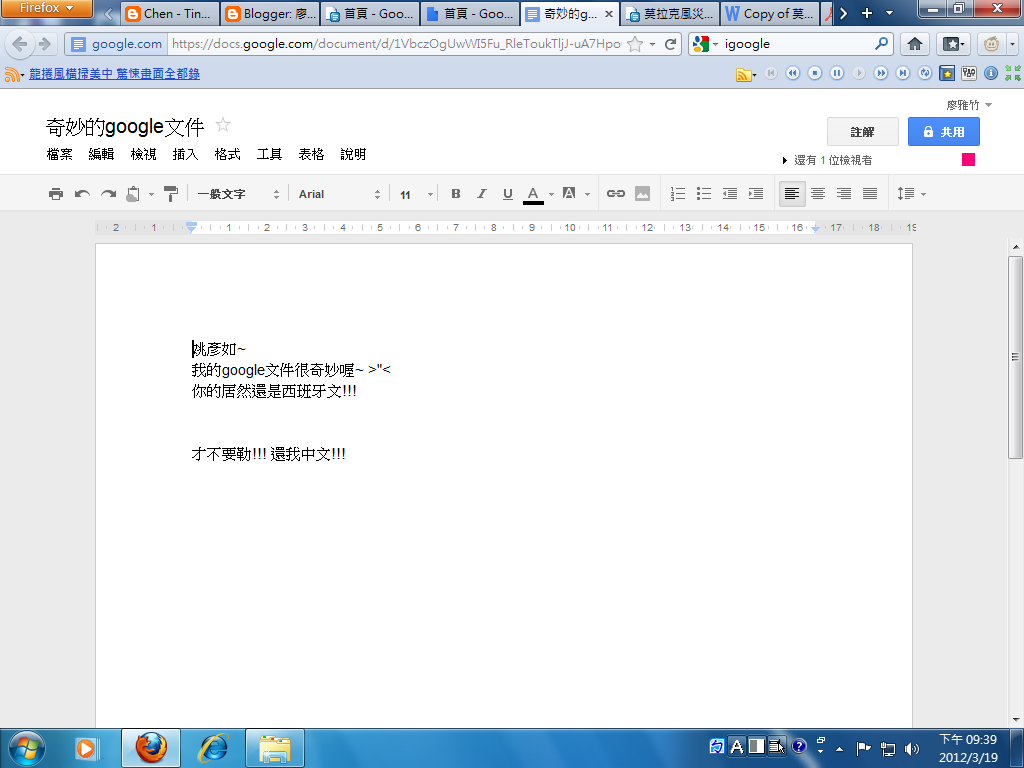Reload the page in Firefox
Viewport: 1024px width, 768px height.
(x=670, y=44)
